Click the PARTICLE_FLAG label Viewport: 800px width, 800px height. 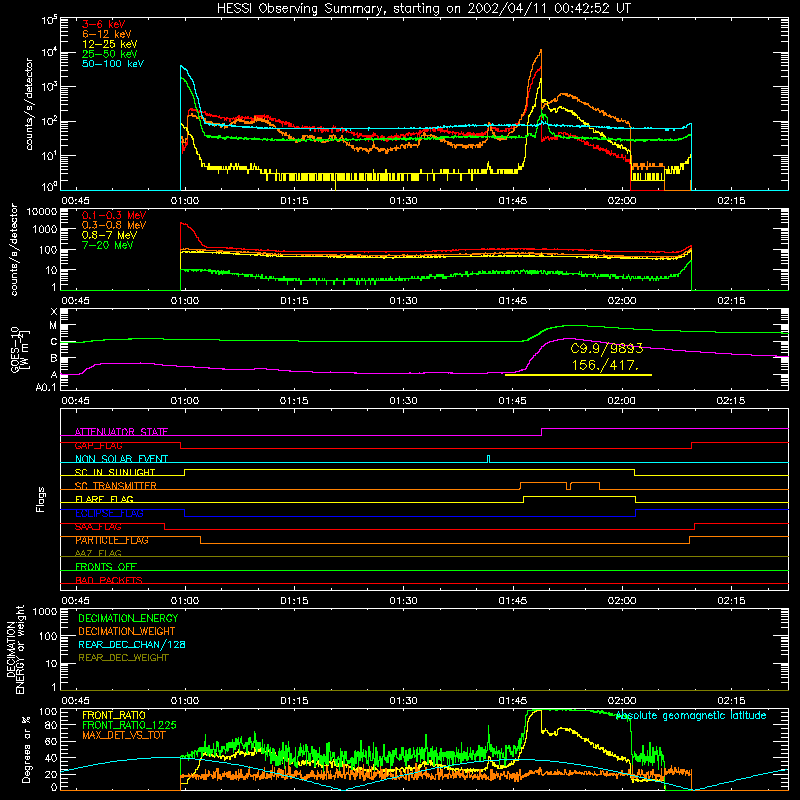[x=112, y=540]
